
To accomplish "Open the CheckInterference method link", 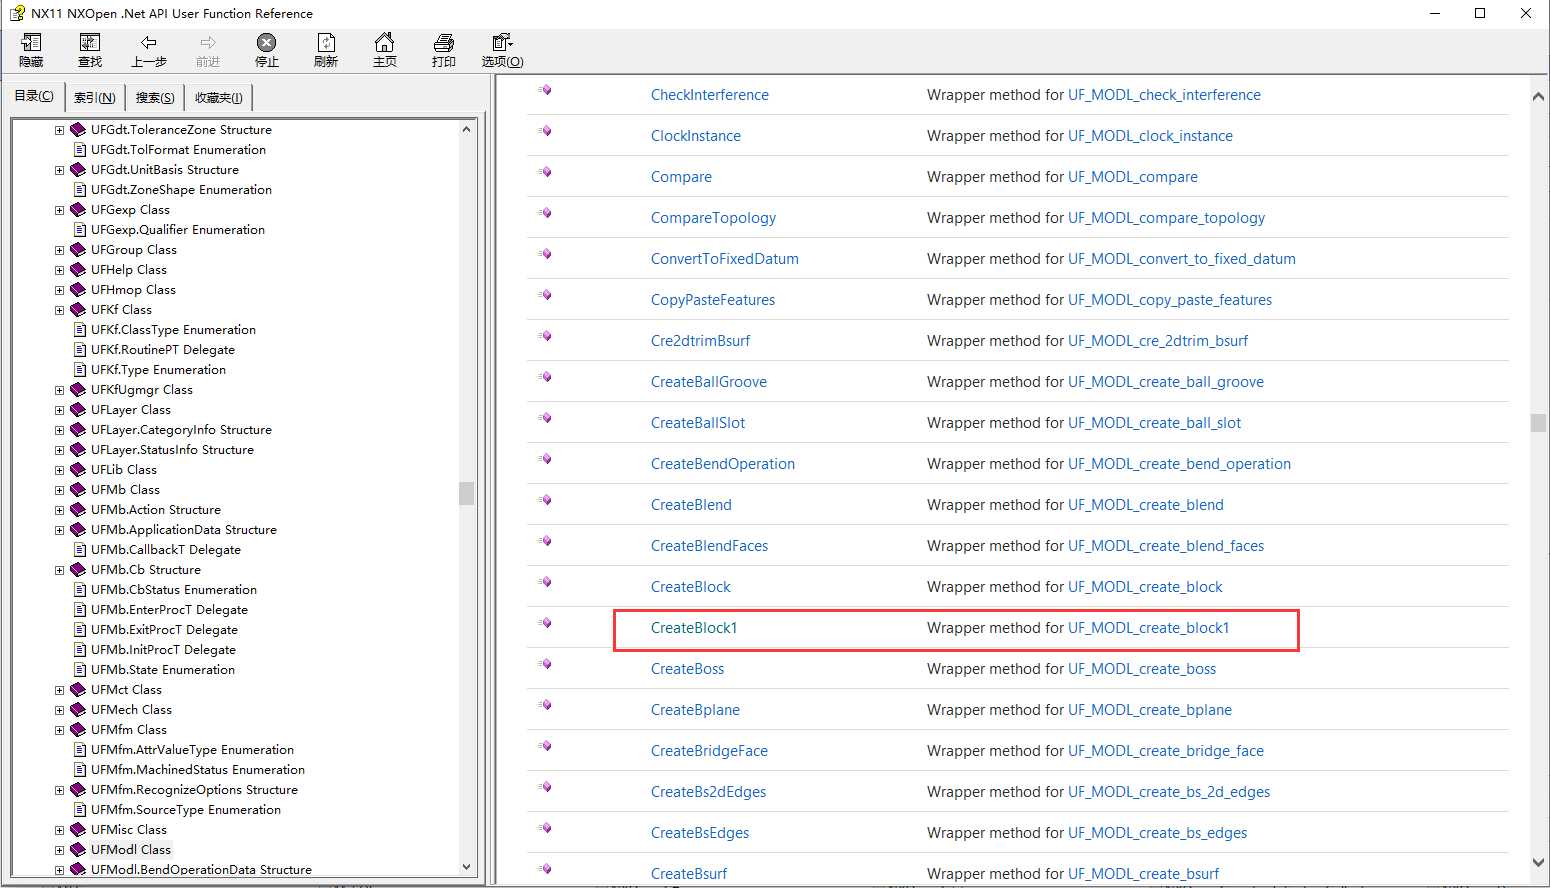I will (710, 95).
